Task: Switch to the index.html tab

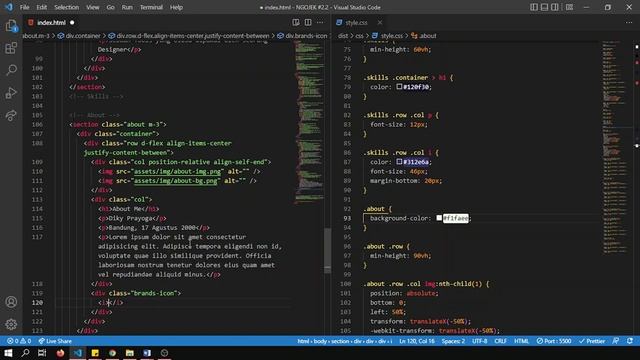Action: [51, 22]
